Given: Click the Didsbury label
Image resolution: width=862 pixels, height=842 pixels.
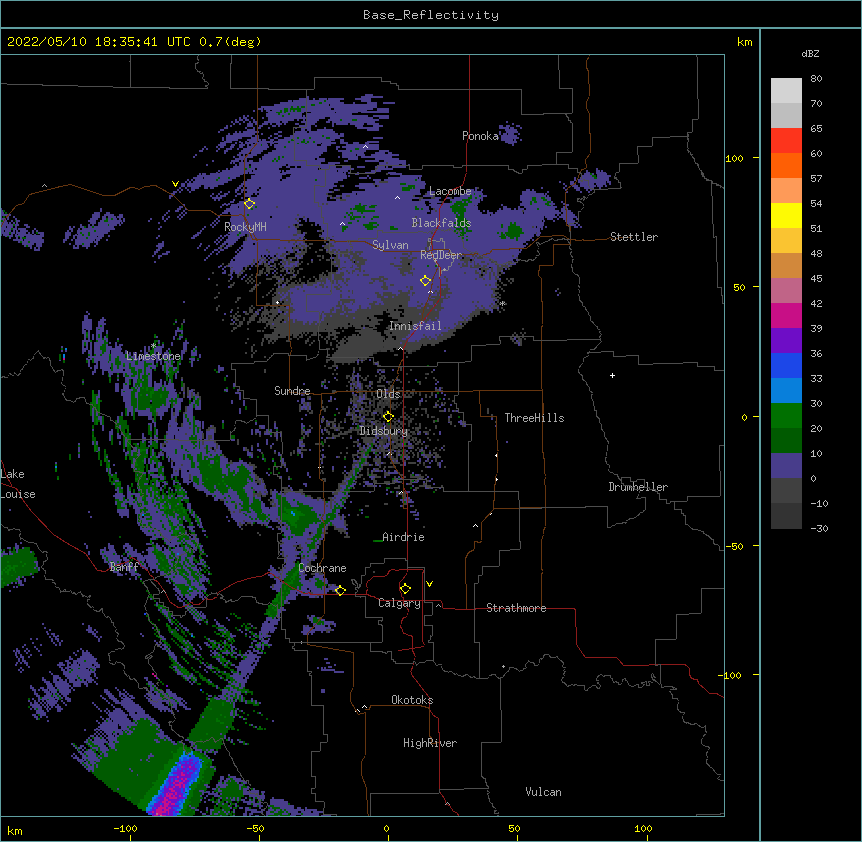Looking at the screenshot, I should pos(384,431).
